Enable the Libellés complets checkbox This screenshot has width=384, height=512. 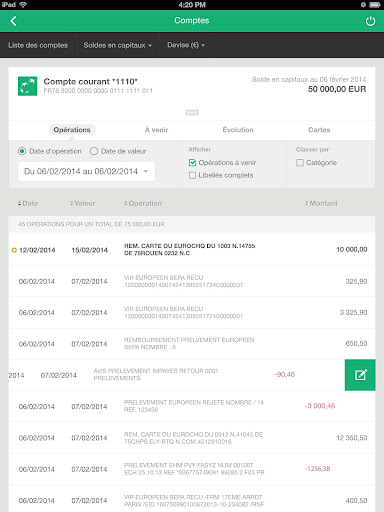tap(192, 175)
